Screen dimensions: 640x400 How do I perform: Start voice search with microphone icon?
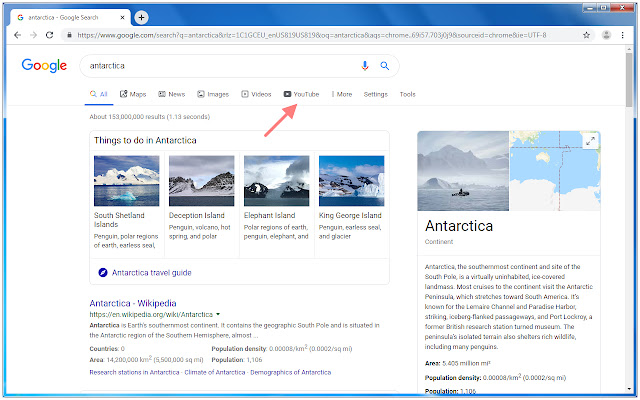[365, 66]
